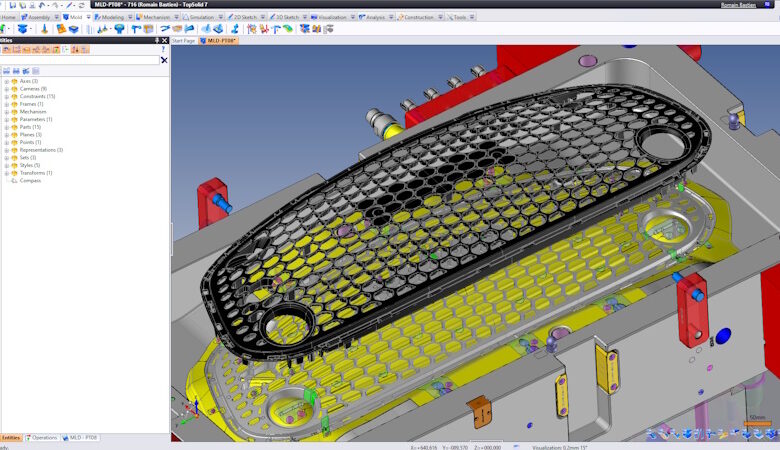Click the injection point cone icon
780x450 pixels.
[44, 29]
